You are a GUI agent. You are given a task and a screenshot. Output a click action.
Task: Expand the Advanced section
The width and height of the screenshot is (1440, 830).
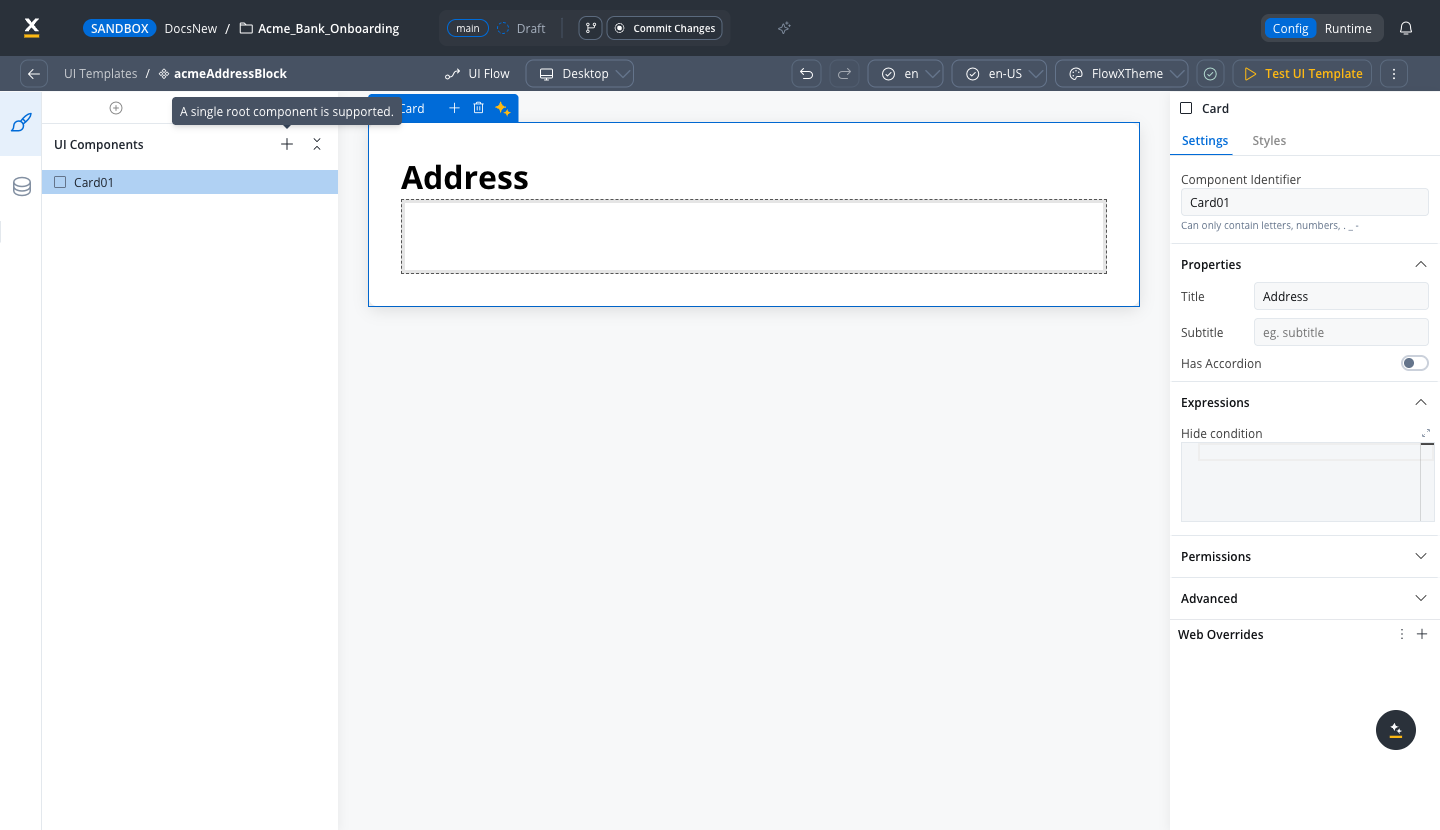(x=1421, y=598)
